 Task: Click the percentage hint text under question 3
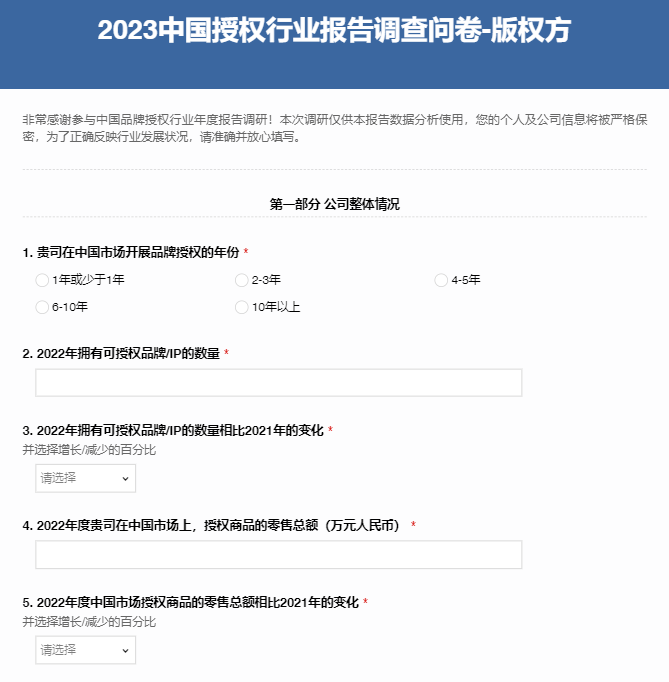point(89,449)
